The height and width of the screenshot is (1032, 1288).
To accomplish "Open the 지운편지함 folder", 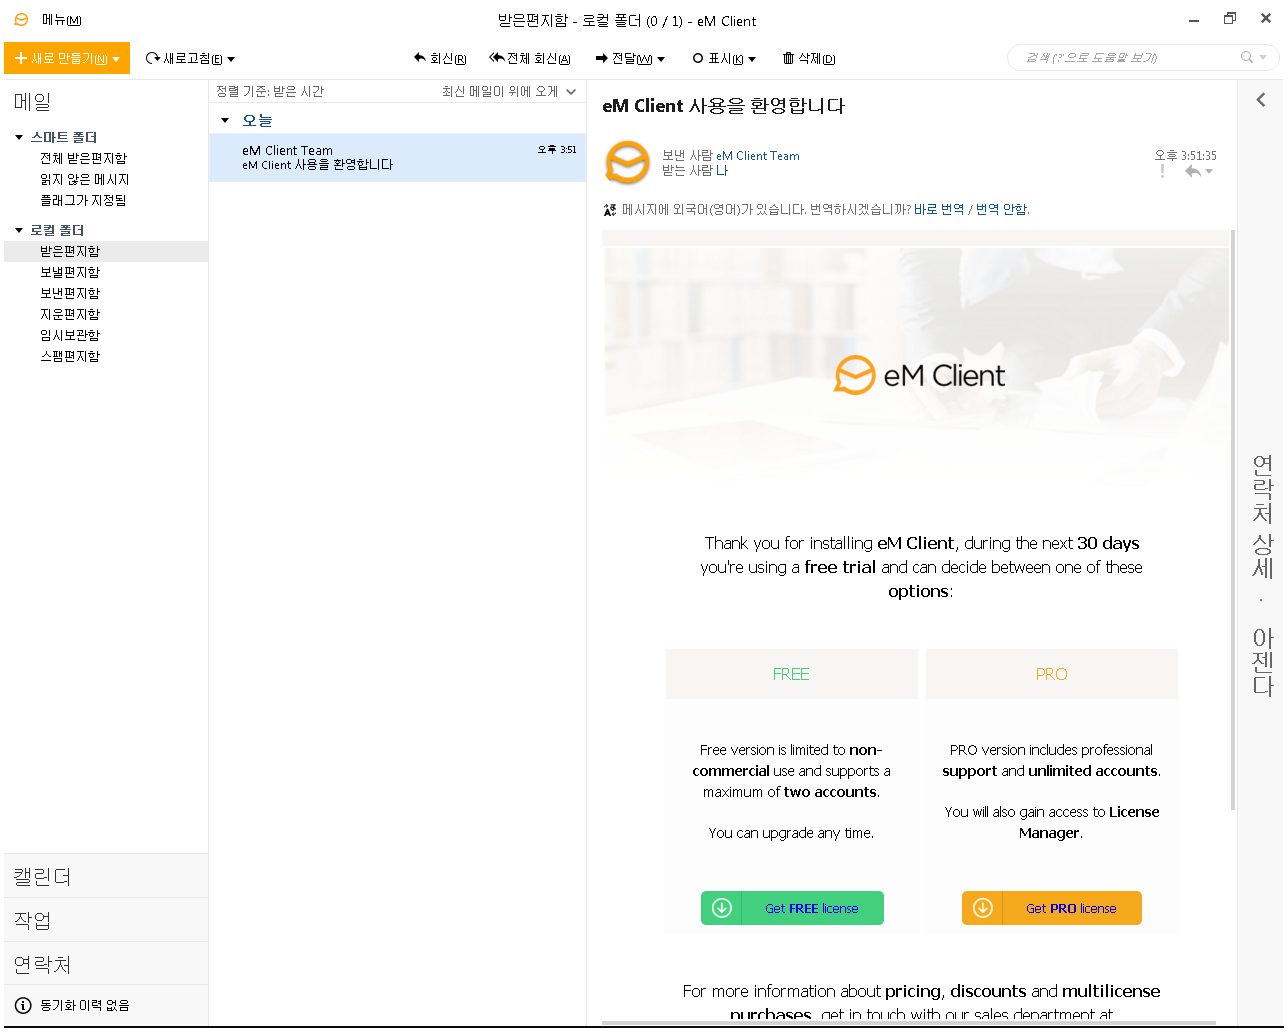I will point(70,314).
